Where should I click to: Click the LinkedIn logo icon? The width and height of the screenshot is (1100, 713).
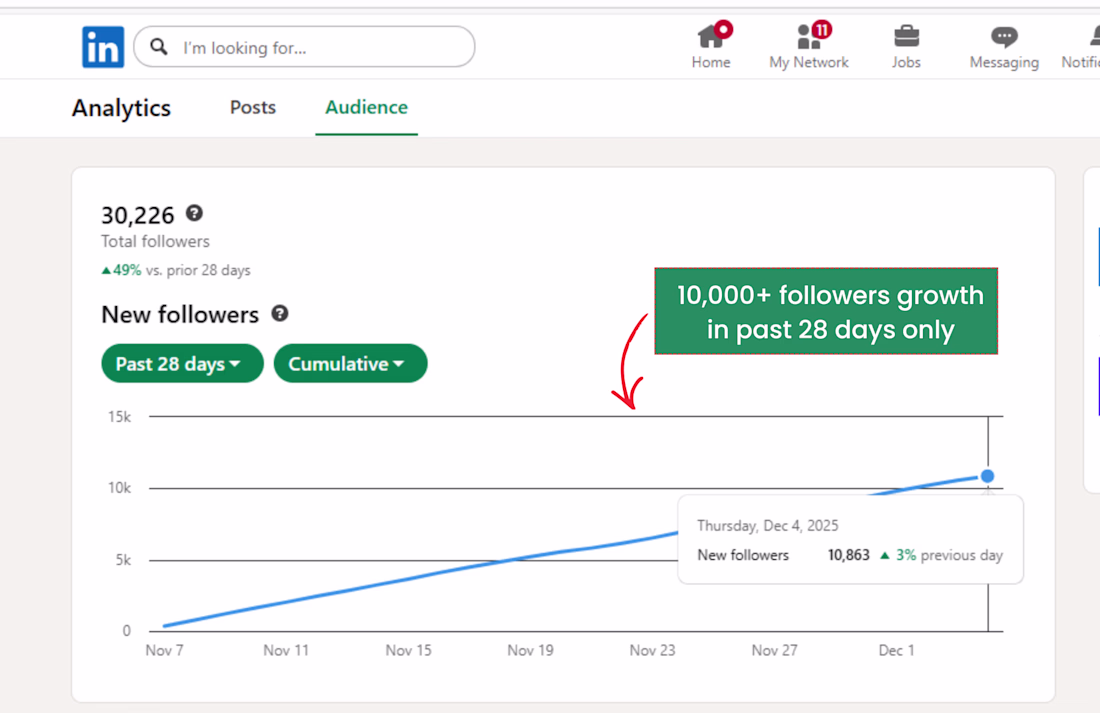tap(103, 47)
